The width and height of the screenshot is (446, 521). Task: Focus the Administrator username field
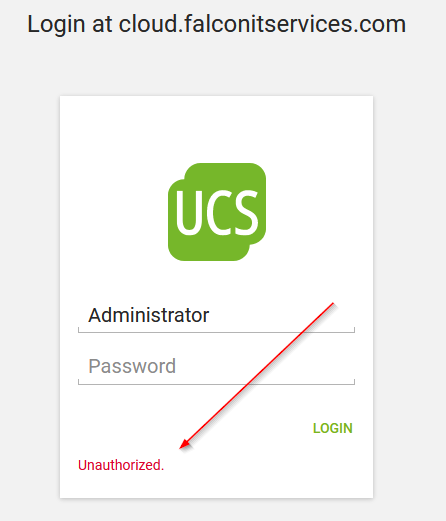click(x=216, y=315)
